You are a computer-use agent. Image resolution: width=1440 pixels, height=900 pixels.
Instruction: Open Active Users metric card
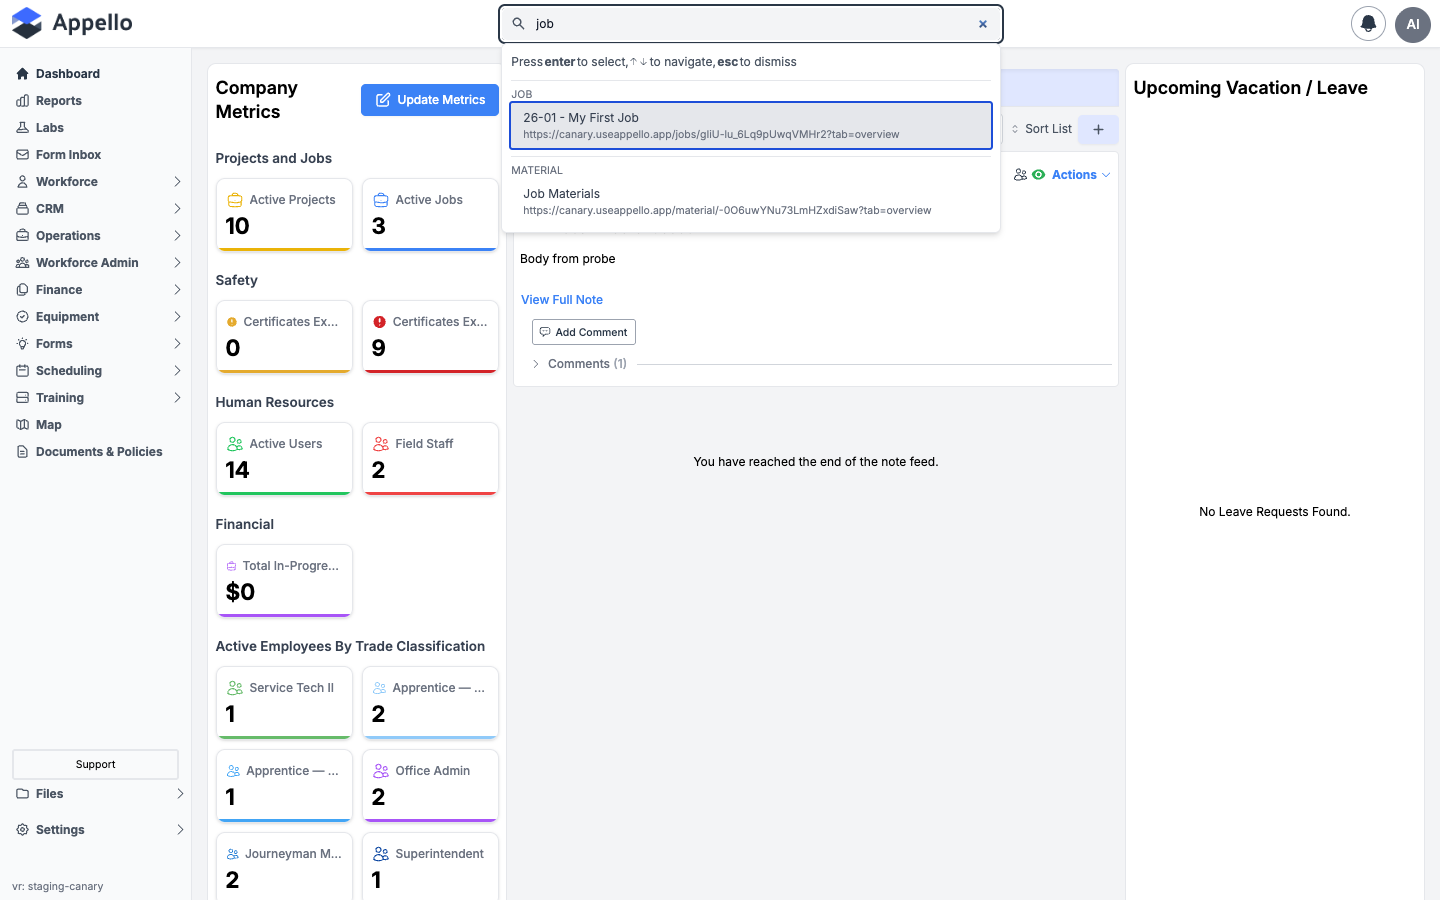(285, 459)
